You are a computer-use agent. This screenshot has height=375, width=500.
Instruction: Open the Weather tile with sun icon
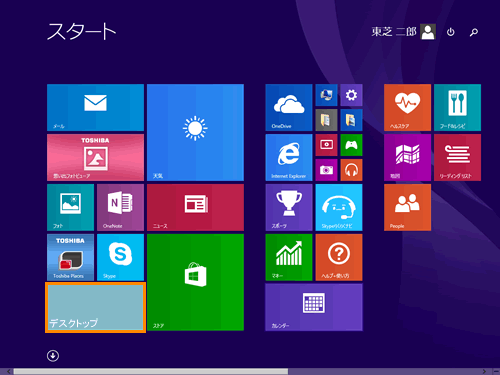(195, 132)
